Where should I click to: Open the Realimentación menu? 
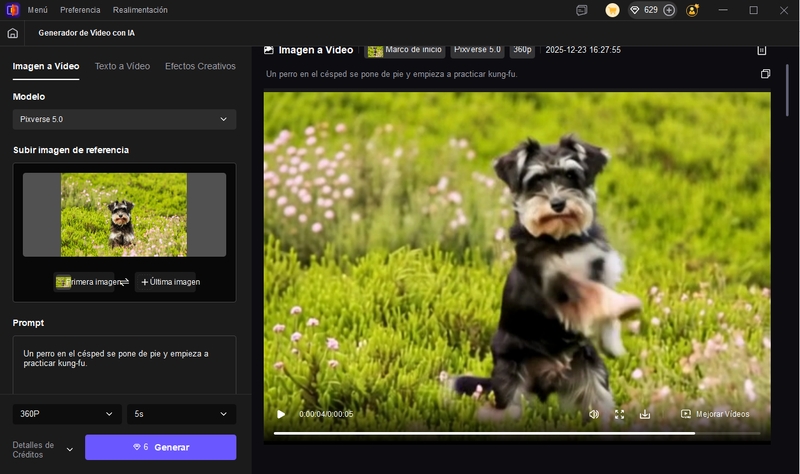pos(140,10)
